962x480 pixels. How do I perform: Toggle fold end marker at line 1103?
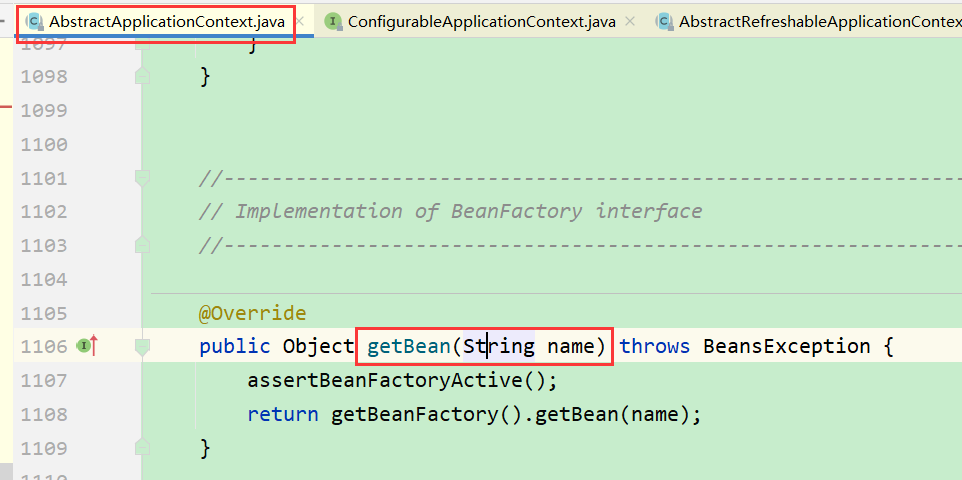click(x=142, y=246)
